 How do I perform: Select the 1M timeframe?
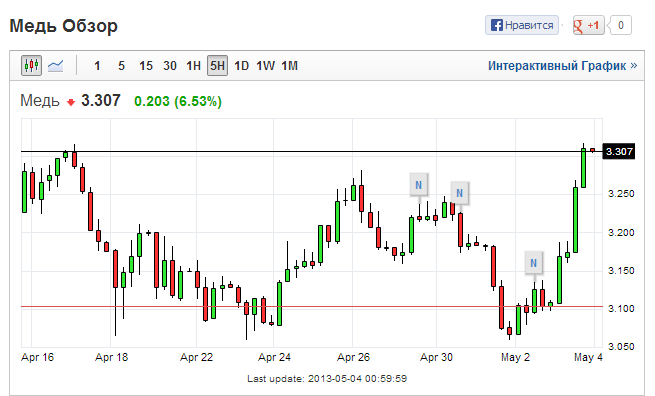point(289,66)
